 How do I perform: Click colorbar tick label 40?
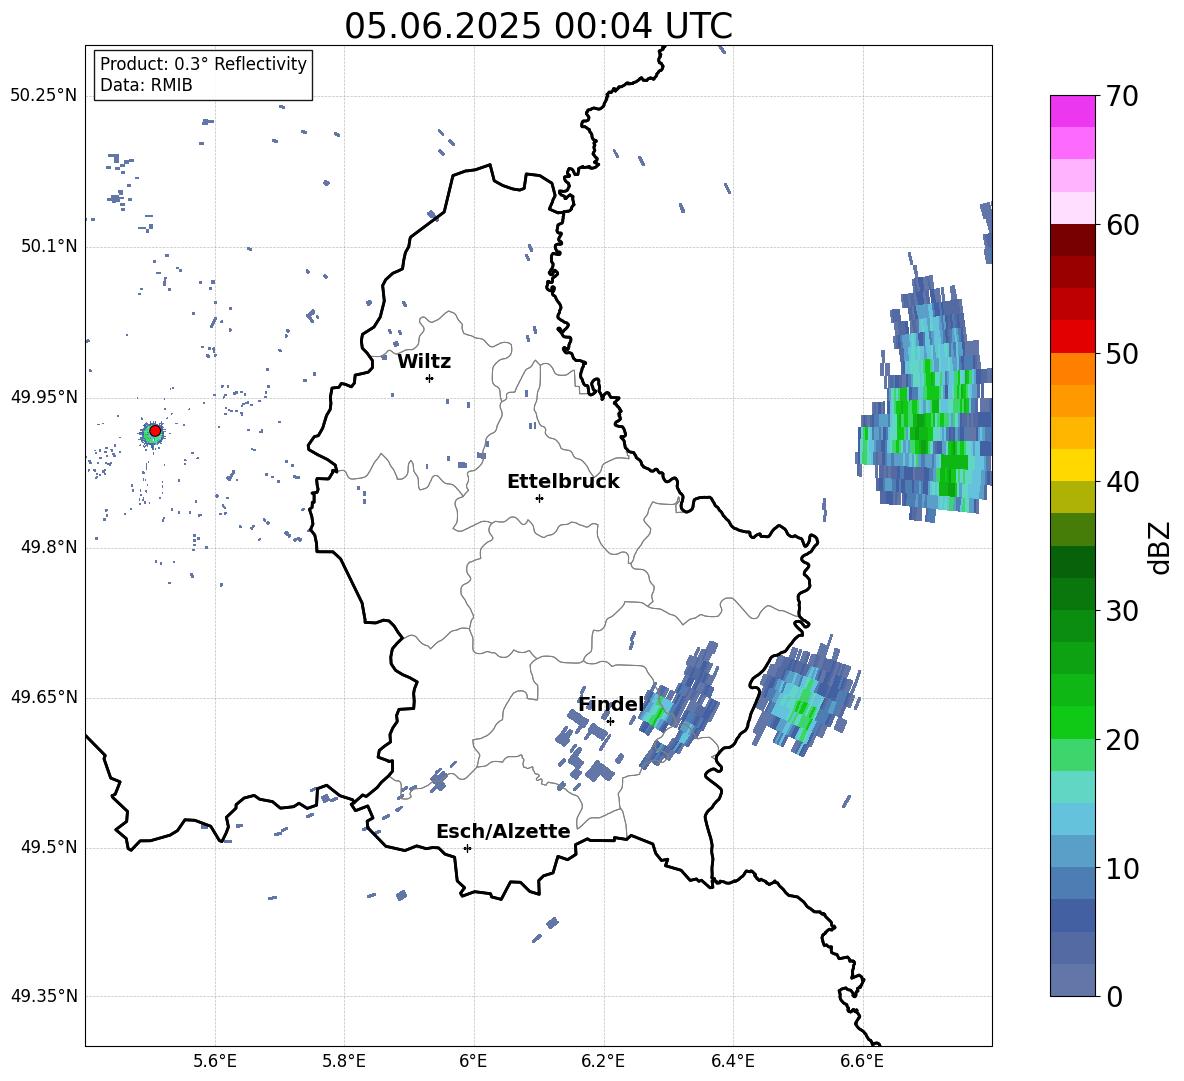point(1121,482)
